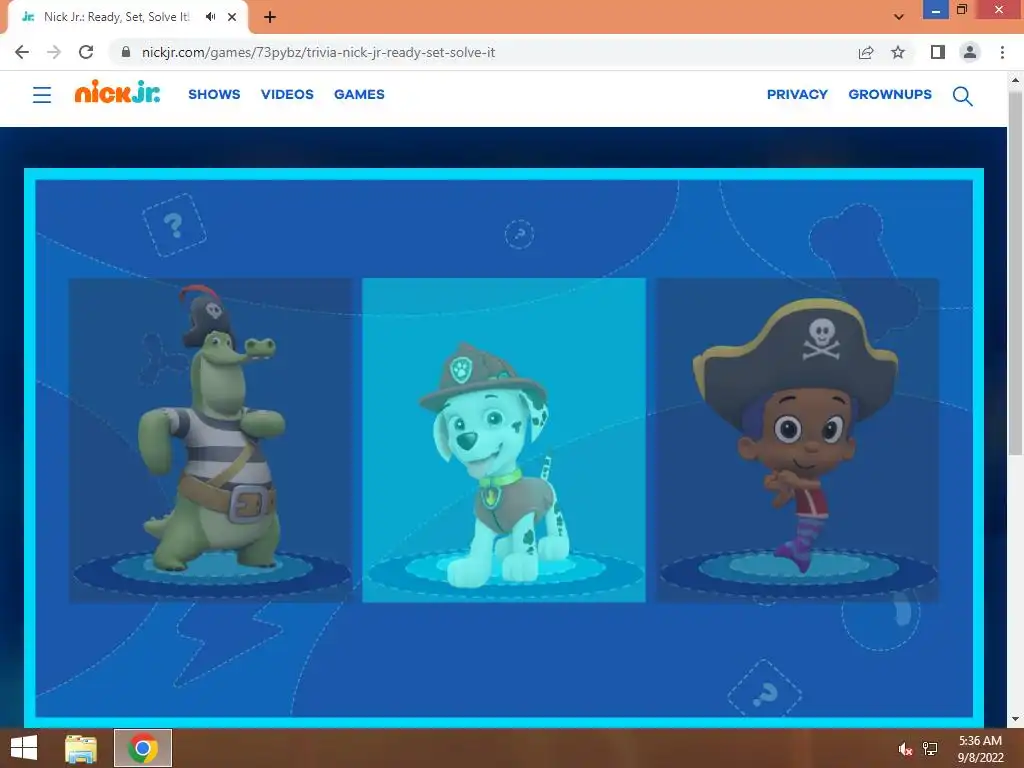Image resolution: width=1024 pixels, height=768 pixels.
Task: Choose the pirate alligator character card
Action: (x=210, y=440)
